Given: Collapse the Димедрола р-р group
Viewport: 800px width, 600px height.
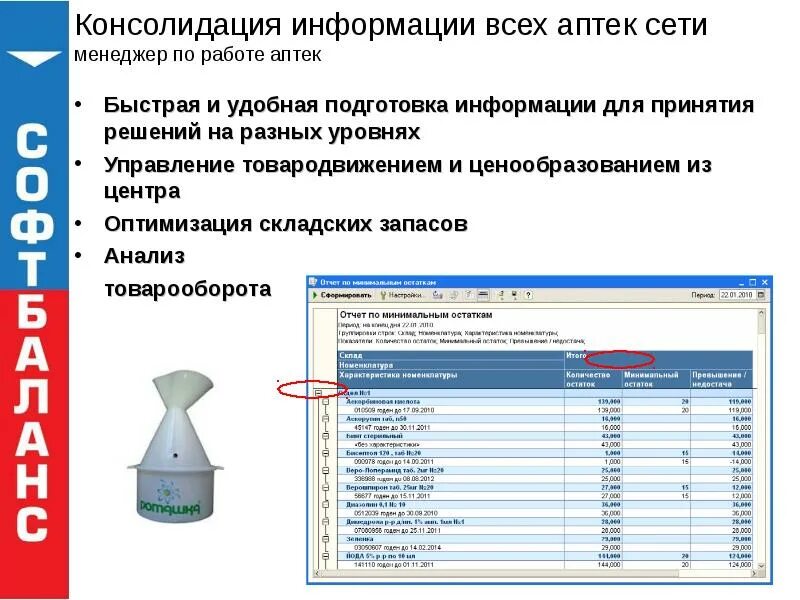Looking at the screenshot, I should tap(326, 522).
